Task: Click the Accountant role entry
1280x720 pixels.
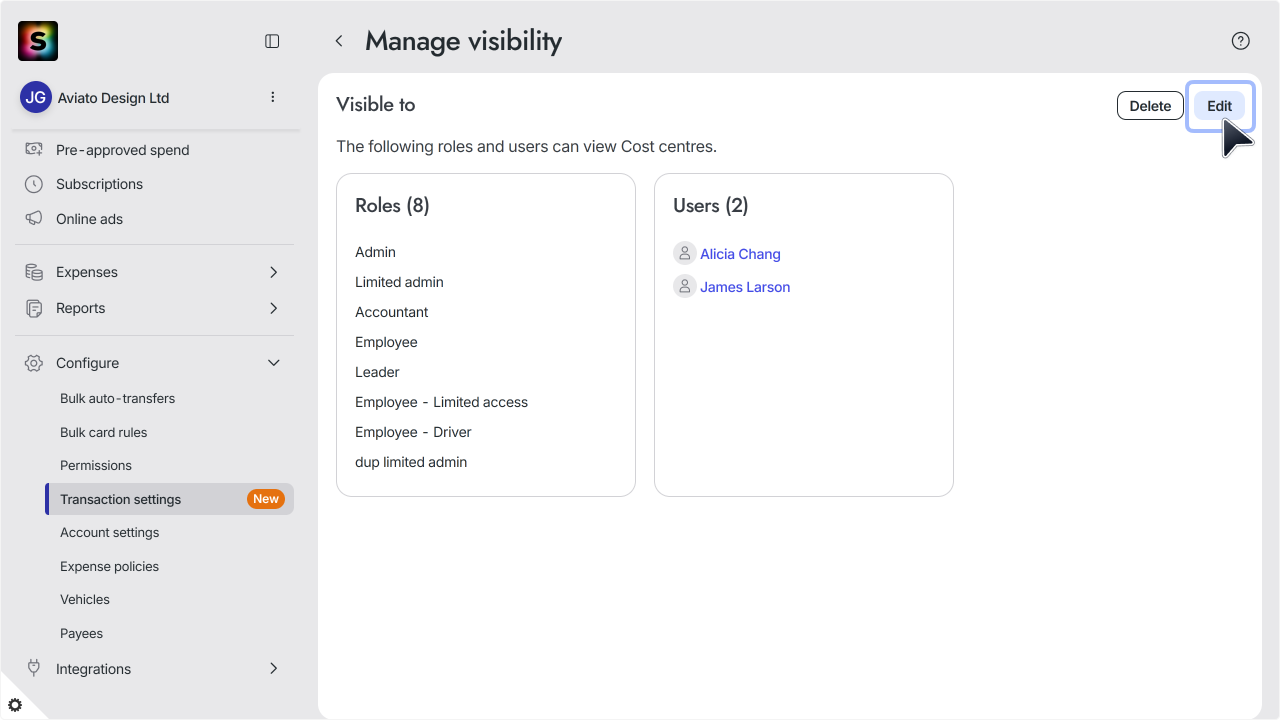Action: pyautogui.click(x=391, y=312)
